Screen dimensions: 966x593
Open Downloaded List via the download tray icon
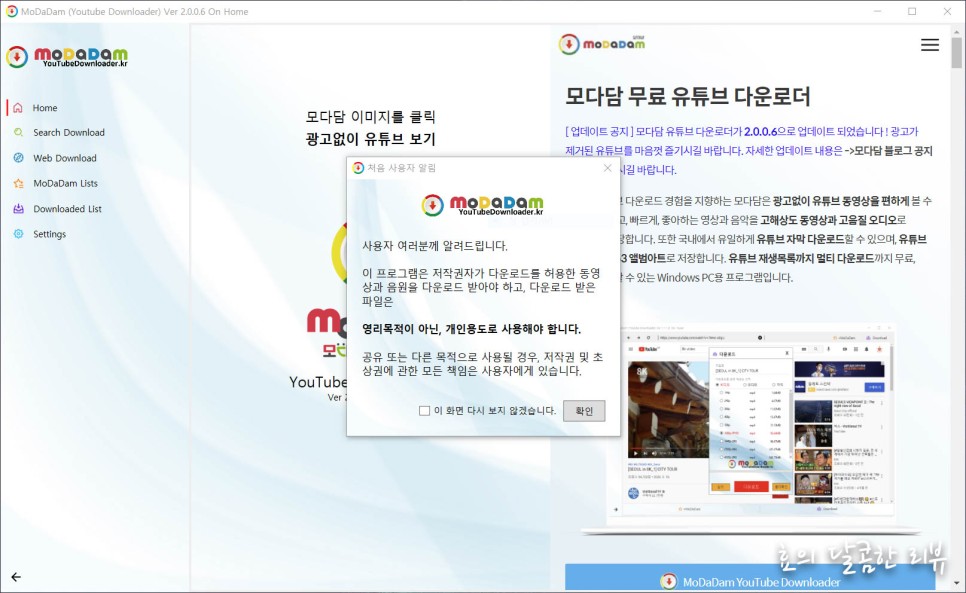coord(18,208)
